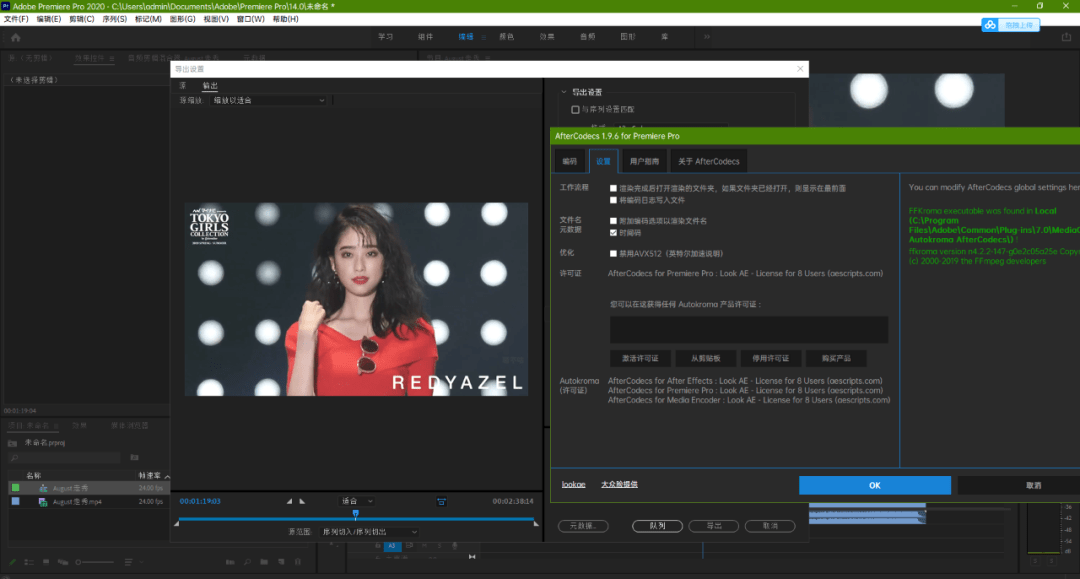Click the 激活许可证 activate license button
The image size is (1080, 579).
(x=640, y=358)
